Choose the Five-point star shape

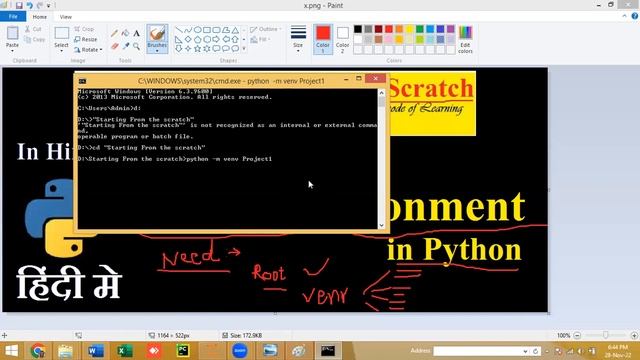(198, 49)
